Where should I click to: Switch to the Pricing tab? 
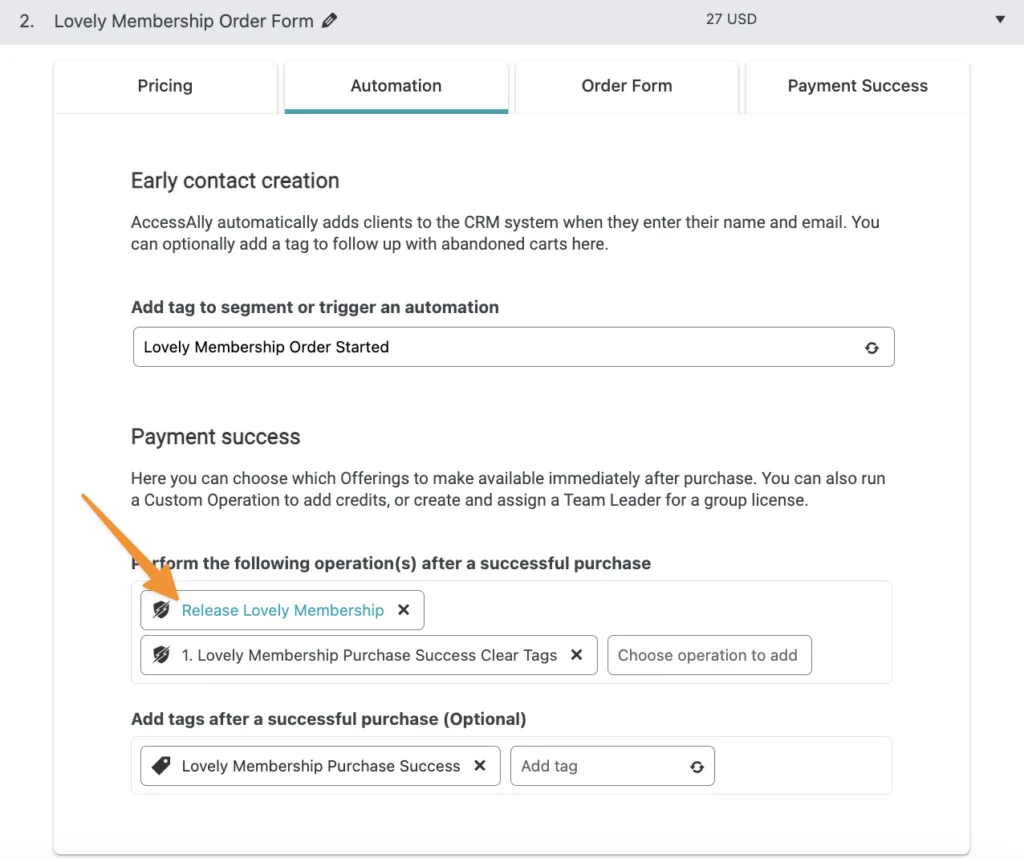click(x=165, y=86)
